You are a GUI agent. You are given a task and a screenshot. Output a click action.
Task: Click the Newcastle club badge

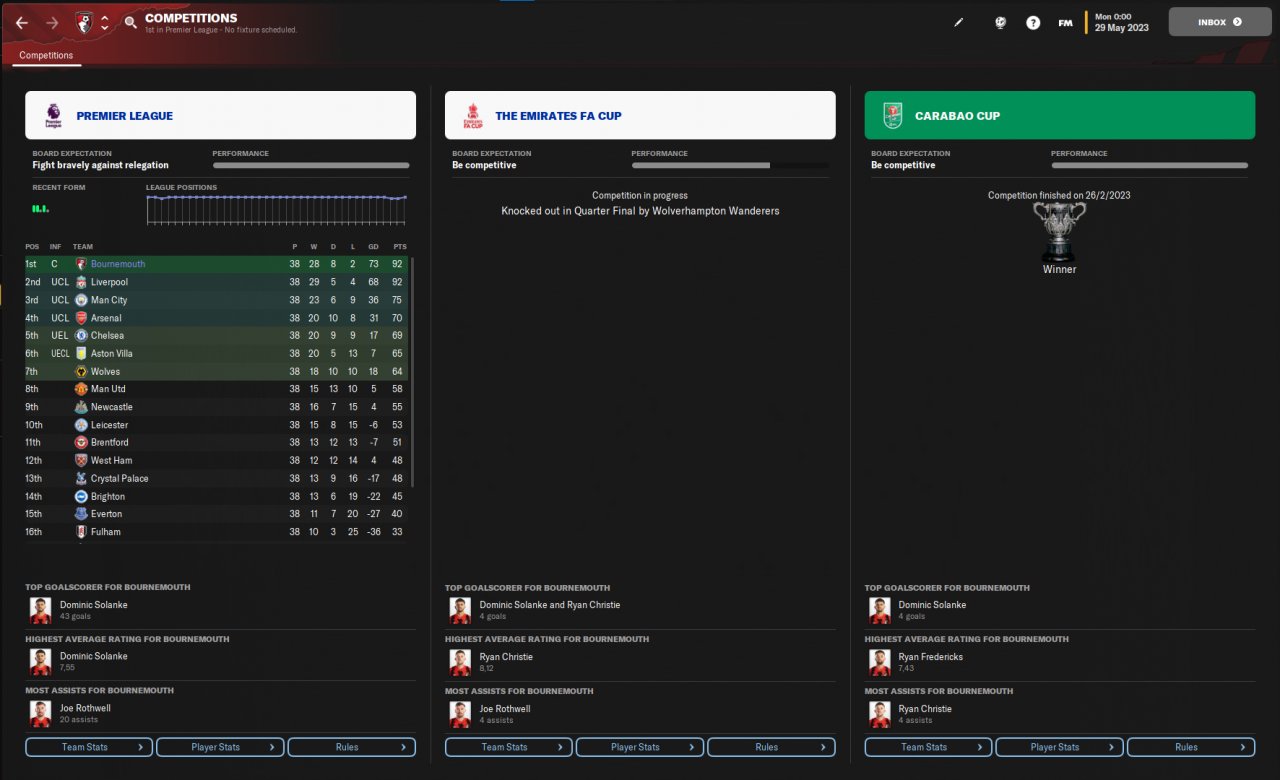pos(81,407)
